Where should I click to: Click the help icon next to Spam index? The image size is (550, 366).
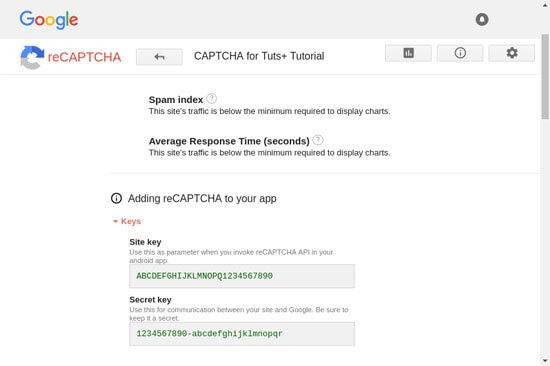click(211, 99)
